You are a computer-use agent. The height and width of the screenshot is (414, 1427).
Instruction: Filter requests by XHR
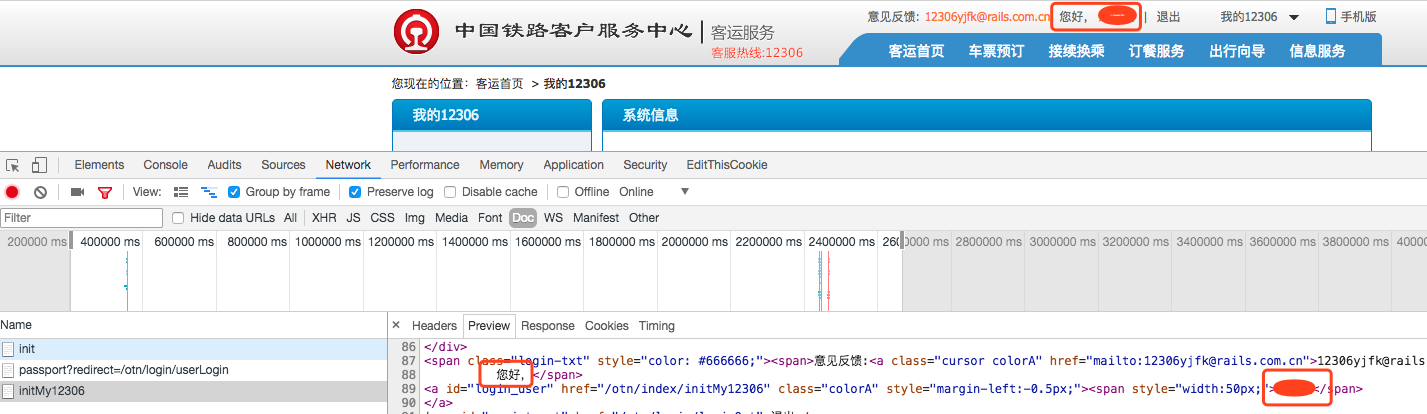click(x=324, y=218)
